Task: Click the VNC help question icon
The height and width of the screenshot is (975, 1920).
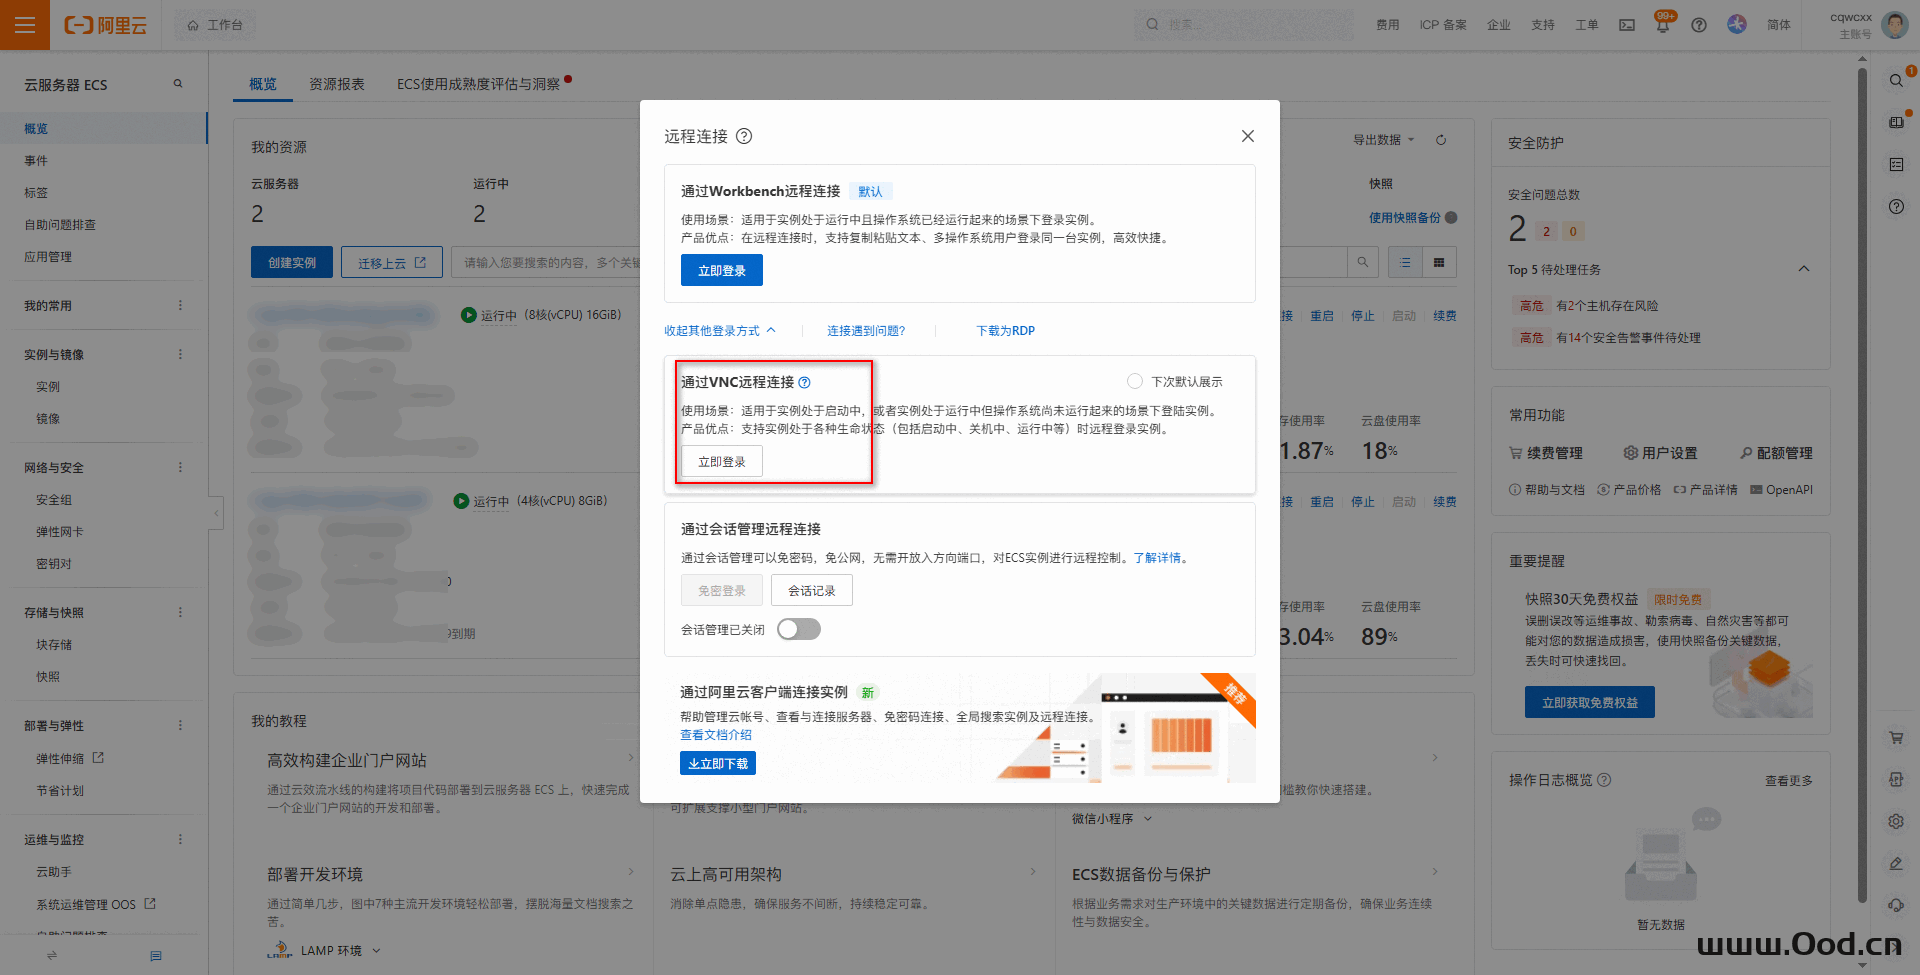Action: [805, 382]
